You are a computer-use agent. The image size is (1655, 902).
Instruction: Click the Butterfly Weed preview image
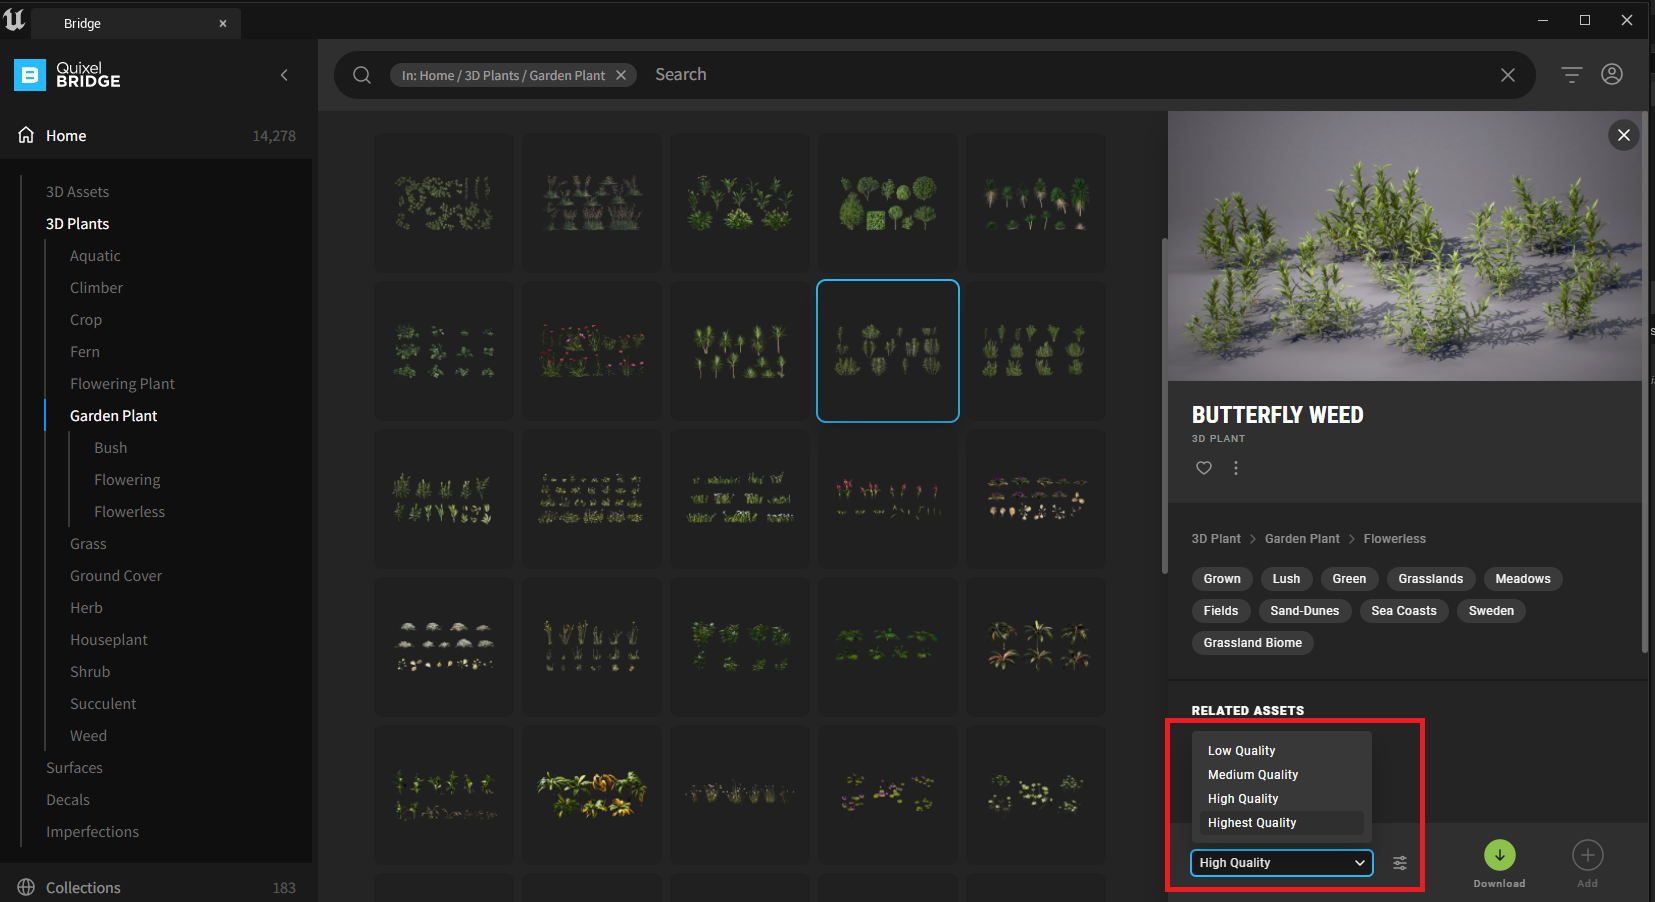click(1405, 246)
